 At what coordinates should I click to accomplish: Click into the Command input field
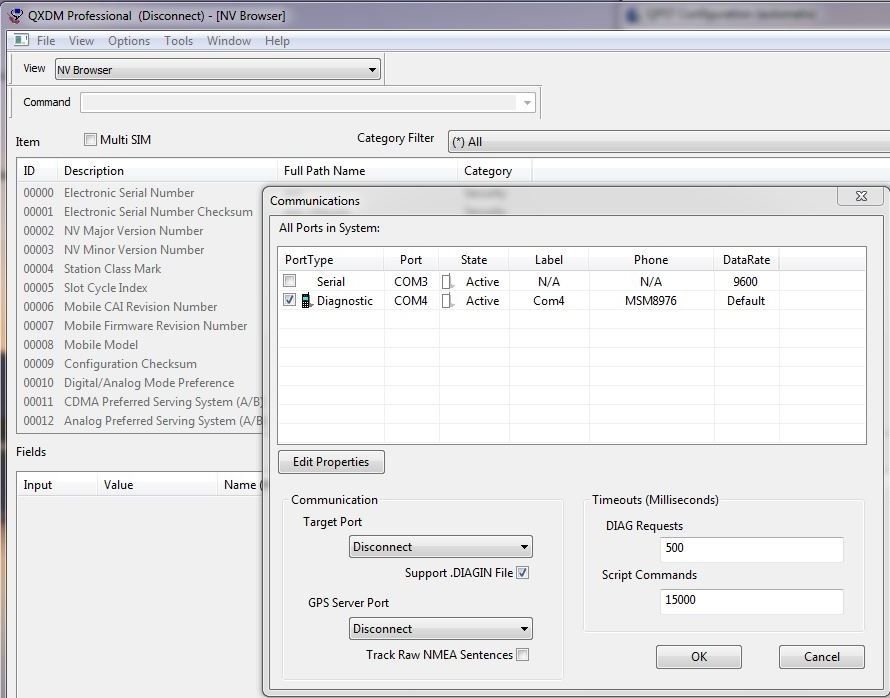299,103
